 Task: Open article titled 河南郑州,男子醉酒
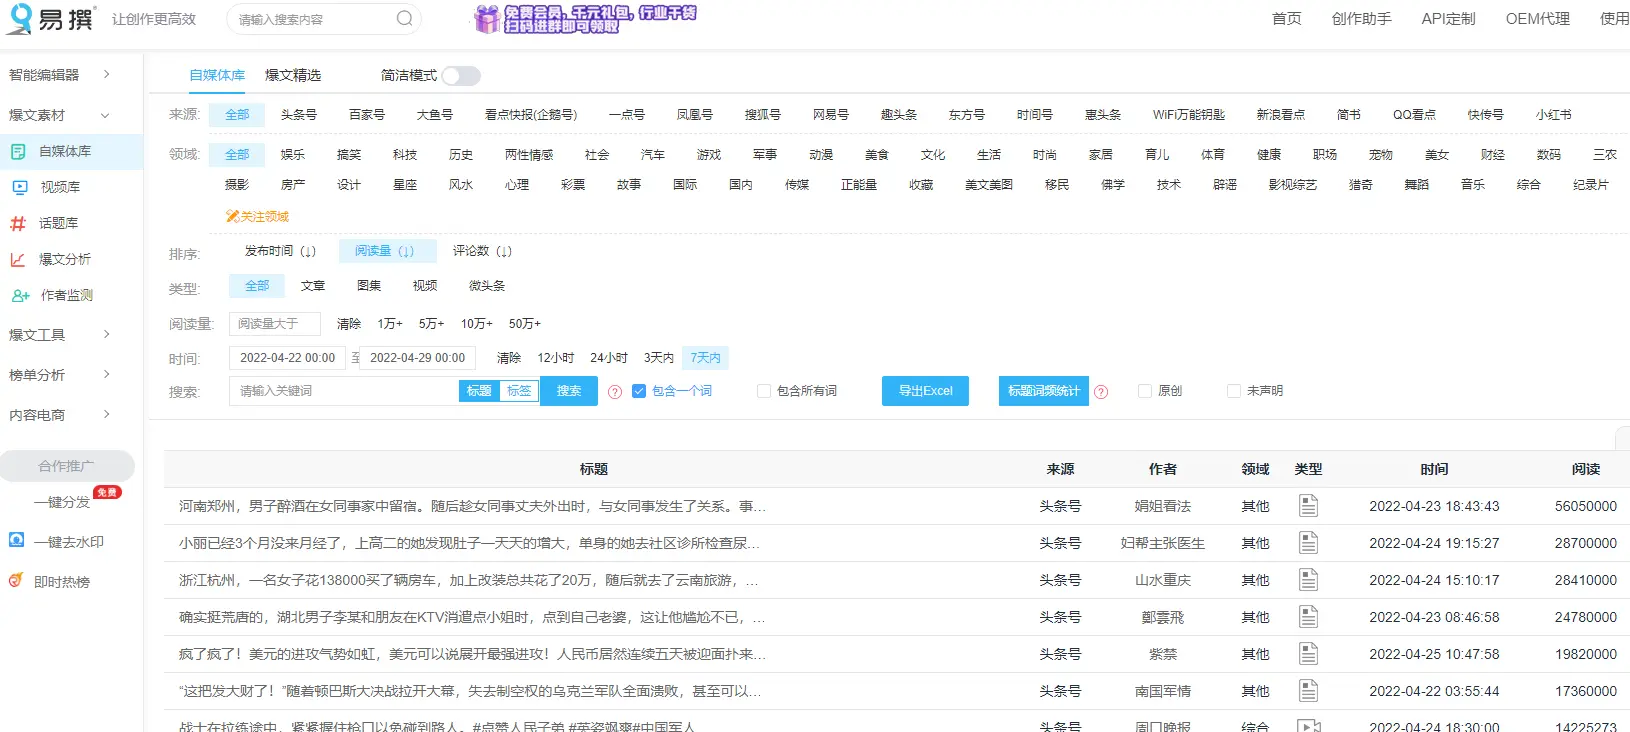tap(472, 506)
